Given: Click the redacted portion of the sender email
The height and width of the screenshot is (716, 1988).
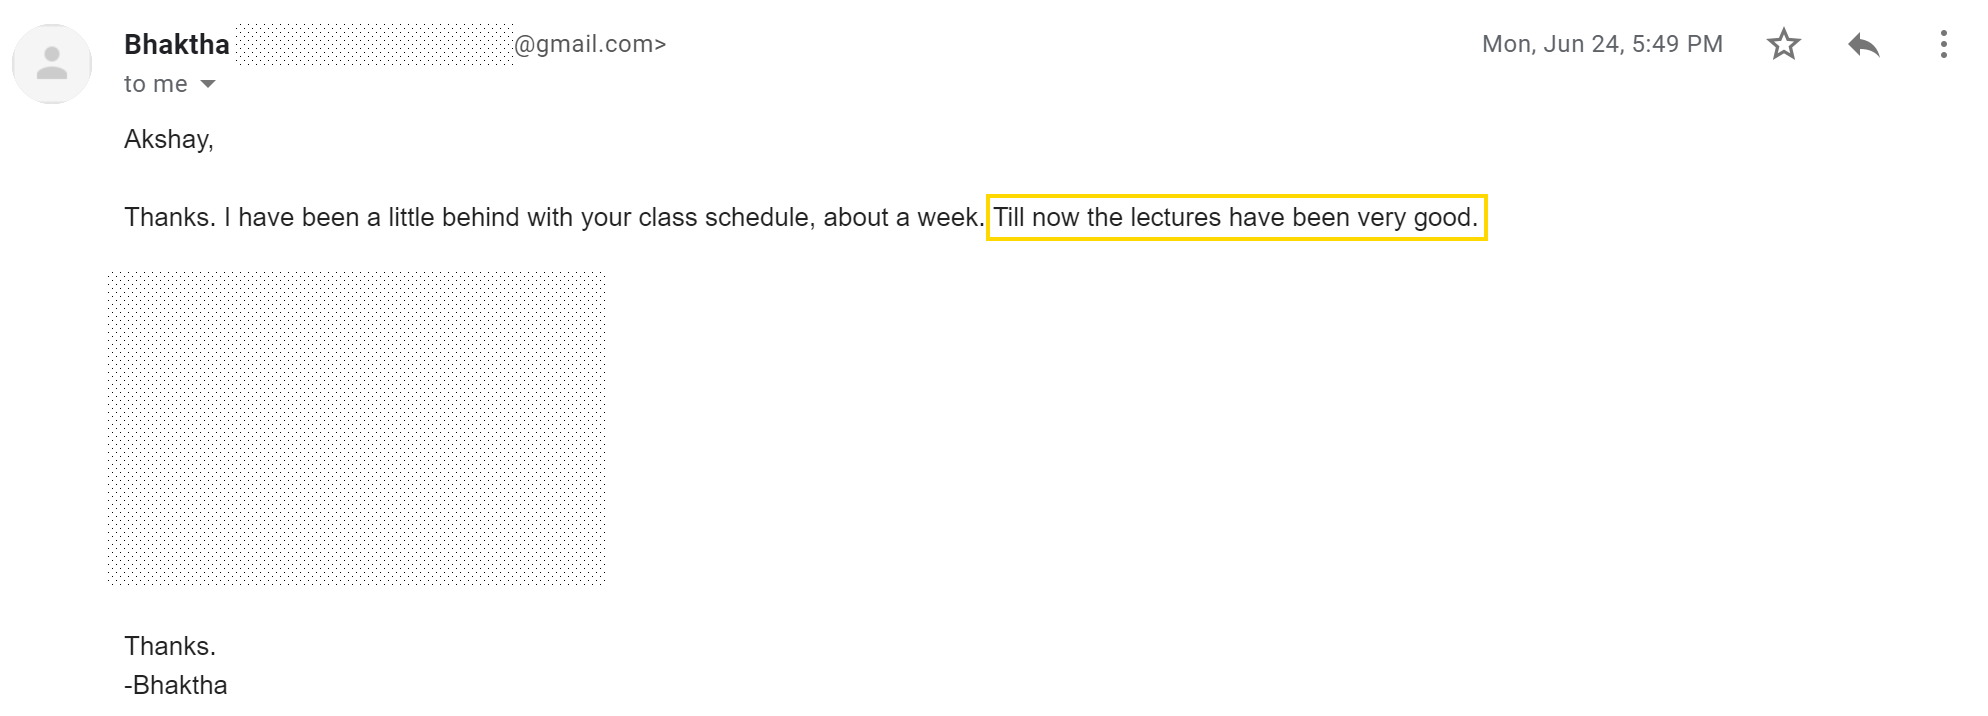Looking at the screenshot, I should (x=374, y=44).
